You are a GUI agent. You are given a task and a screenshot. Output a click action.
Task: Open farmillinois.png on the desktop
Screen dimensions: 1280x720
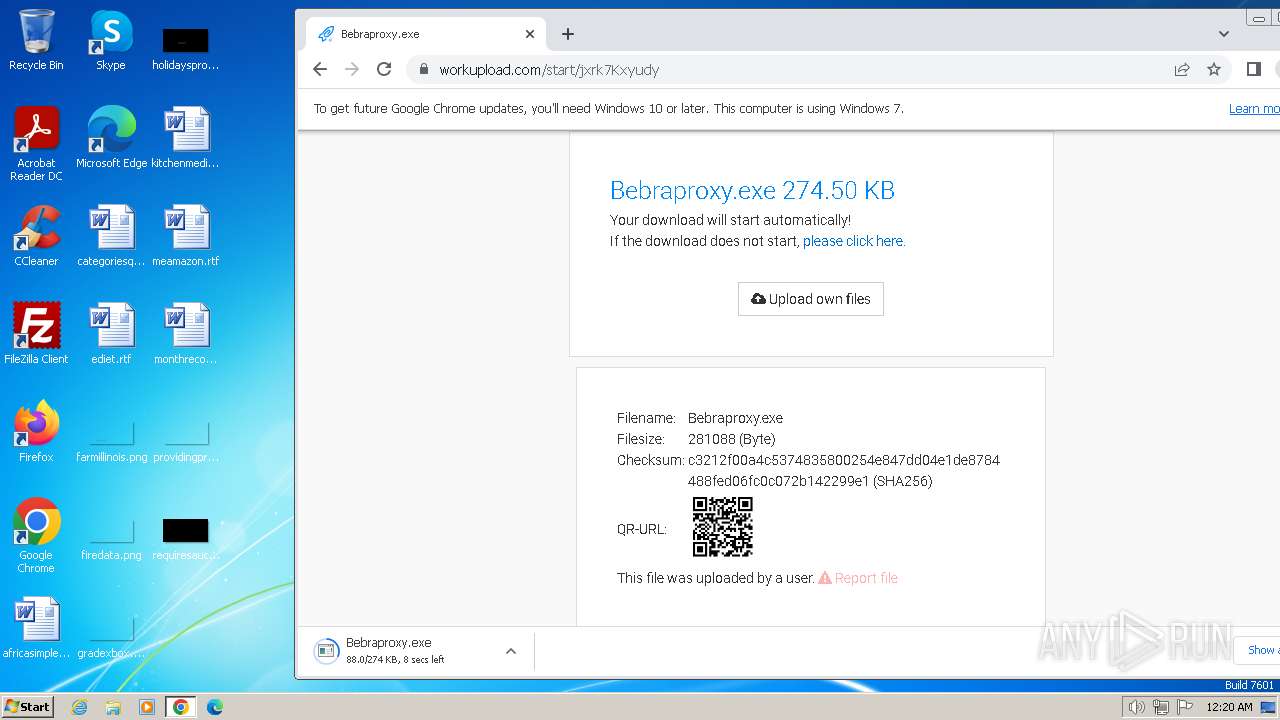[x=111, y=439]
